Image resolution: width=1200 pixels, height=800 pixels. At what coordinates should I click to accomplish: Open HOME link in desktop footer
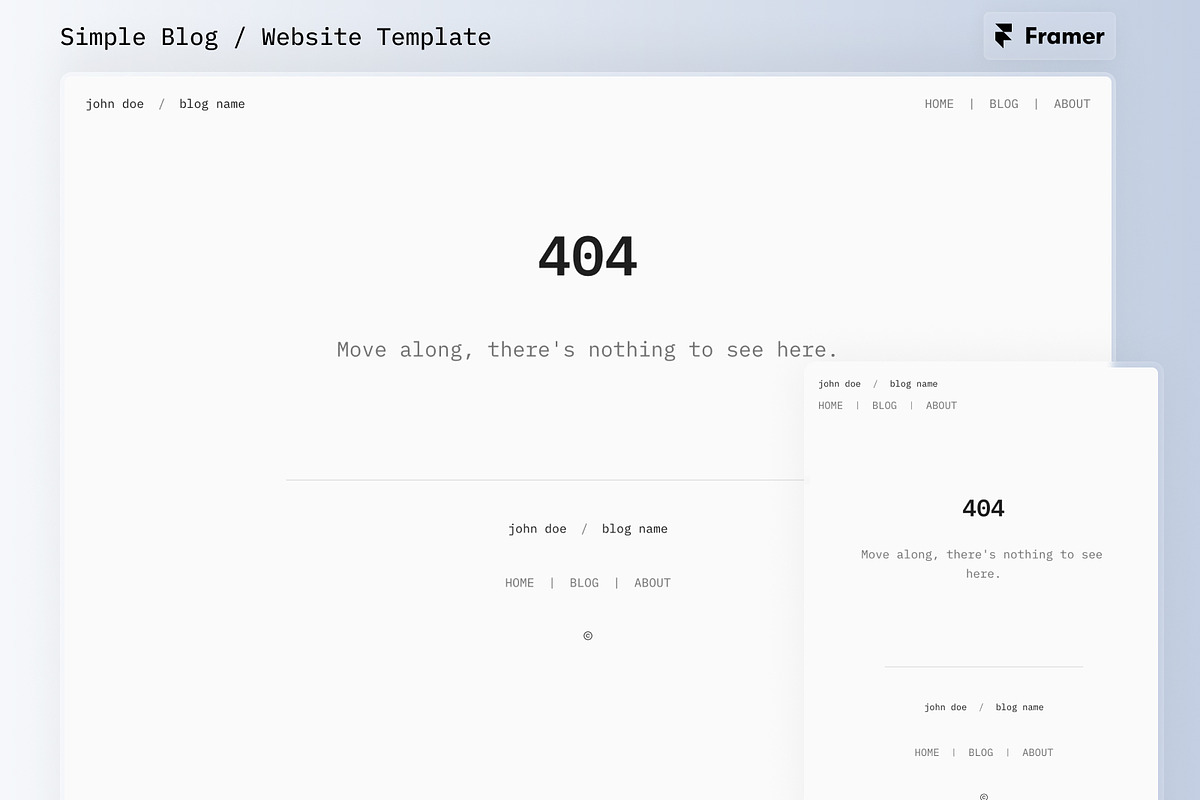pyautogui.click(x=520, y=583)
